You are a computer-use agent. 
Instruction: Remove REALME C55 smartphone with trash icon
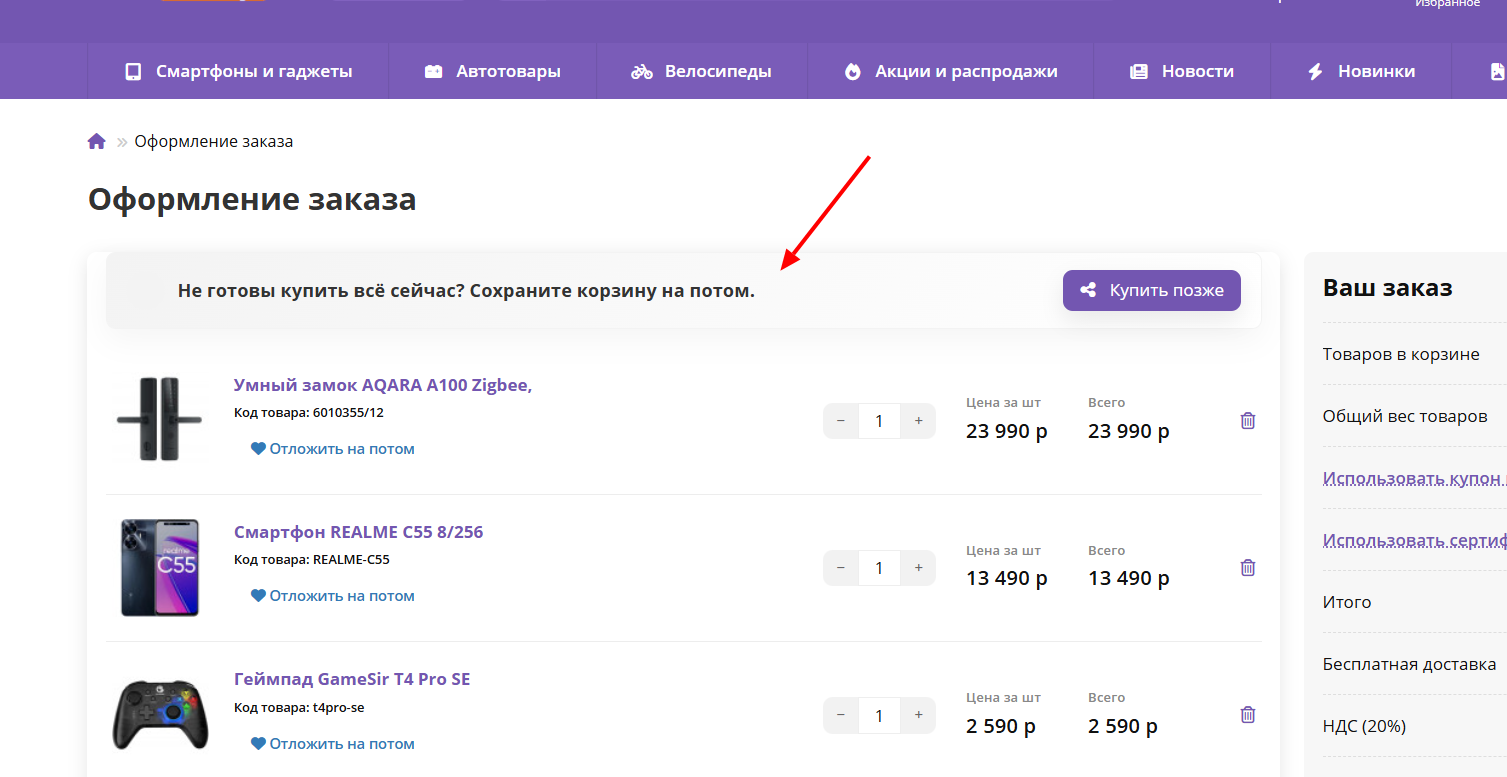[1247, 568]
